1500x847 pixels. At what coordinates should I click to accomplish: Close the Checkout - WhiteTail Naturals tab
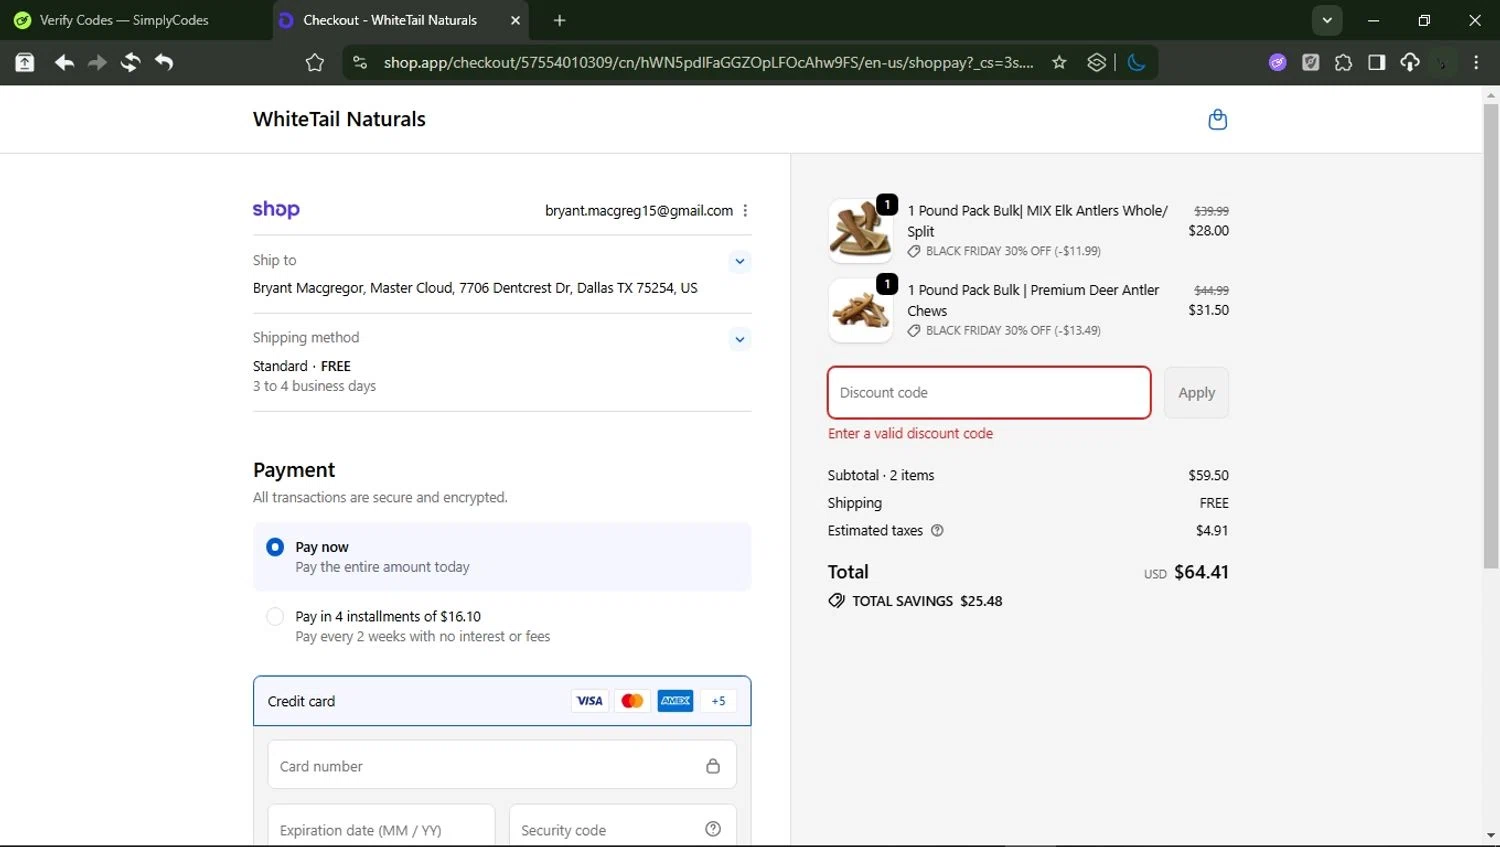pos(515,20)
